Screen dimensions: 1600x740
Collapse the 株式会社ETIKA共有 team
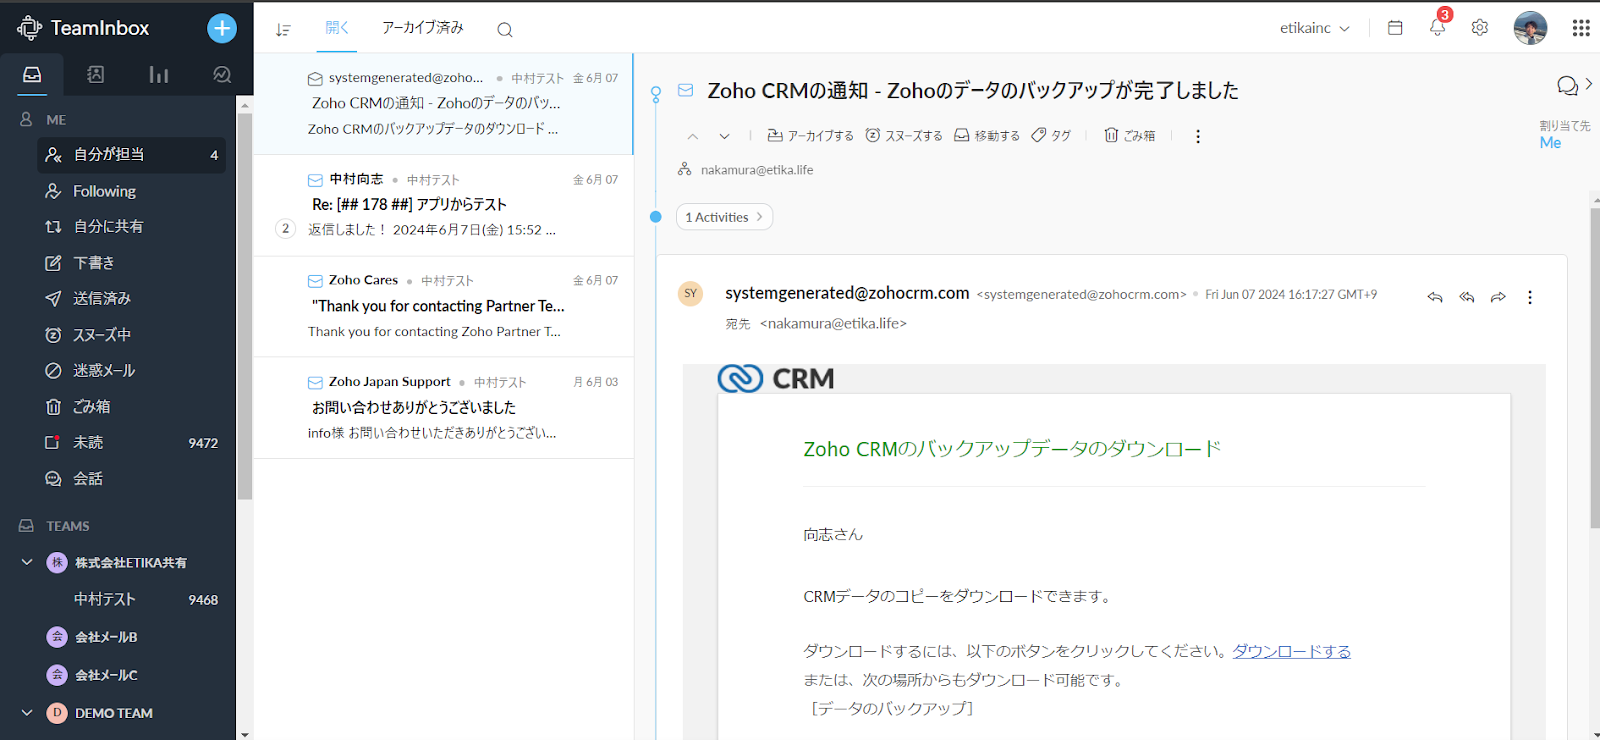(27, 562)
